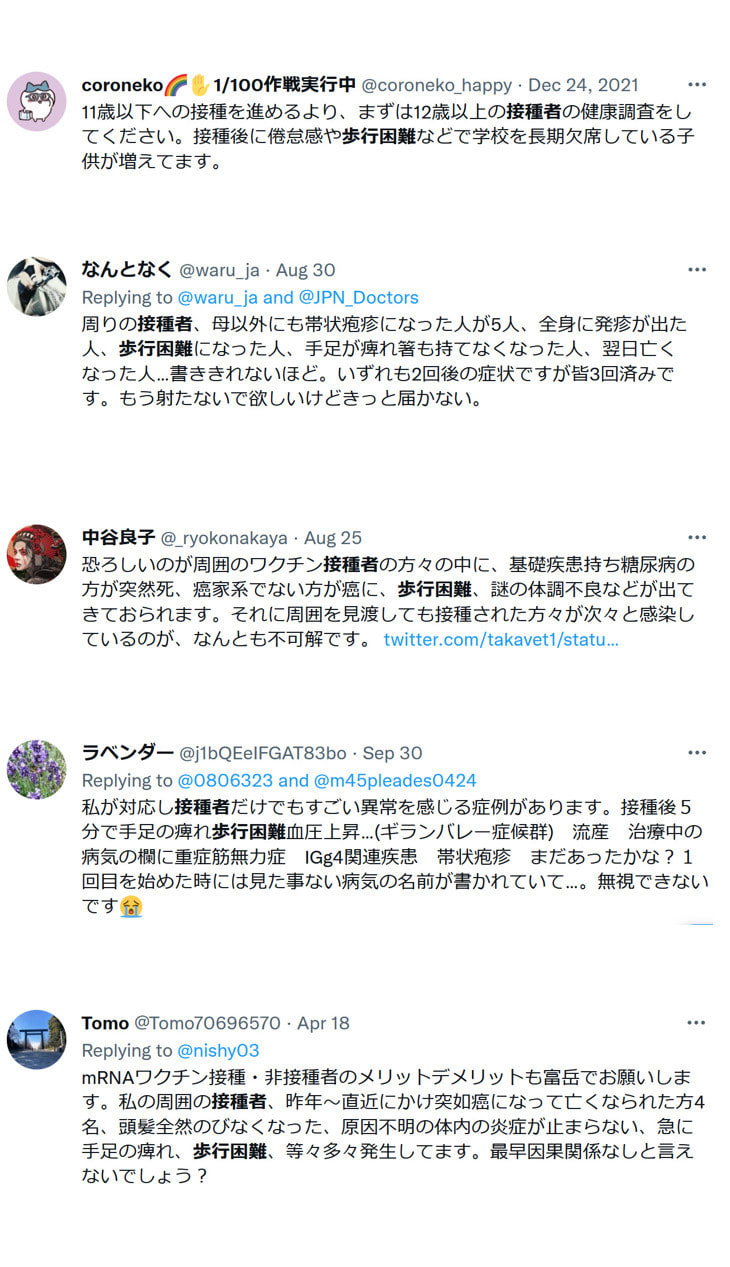Image resolution: width=730 pixels, height=1267 pixels.
Task: Open the Aug 25 tweet timestamp
Action: click(x=333, y=538)
